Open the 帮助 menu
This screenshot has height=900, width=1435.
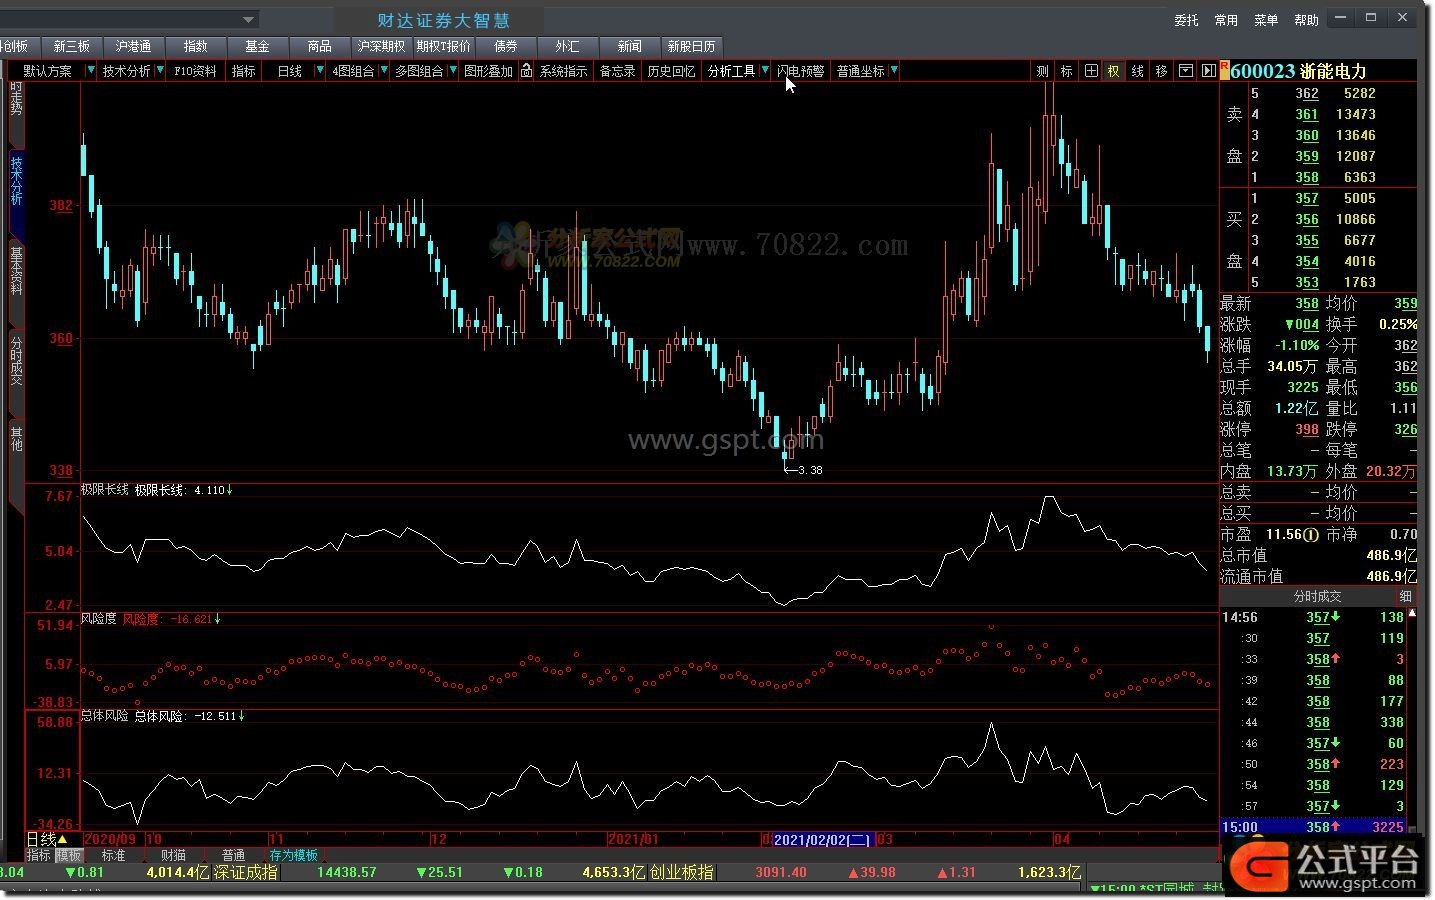(x=1306, y=20)
